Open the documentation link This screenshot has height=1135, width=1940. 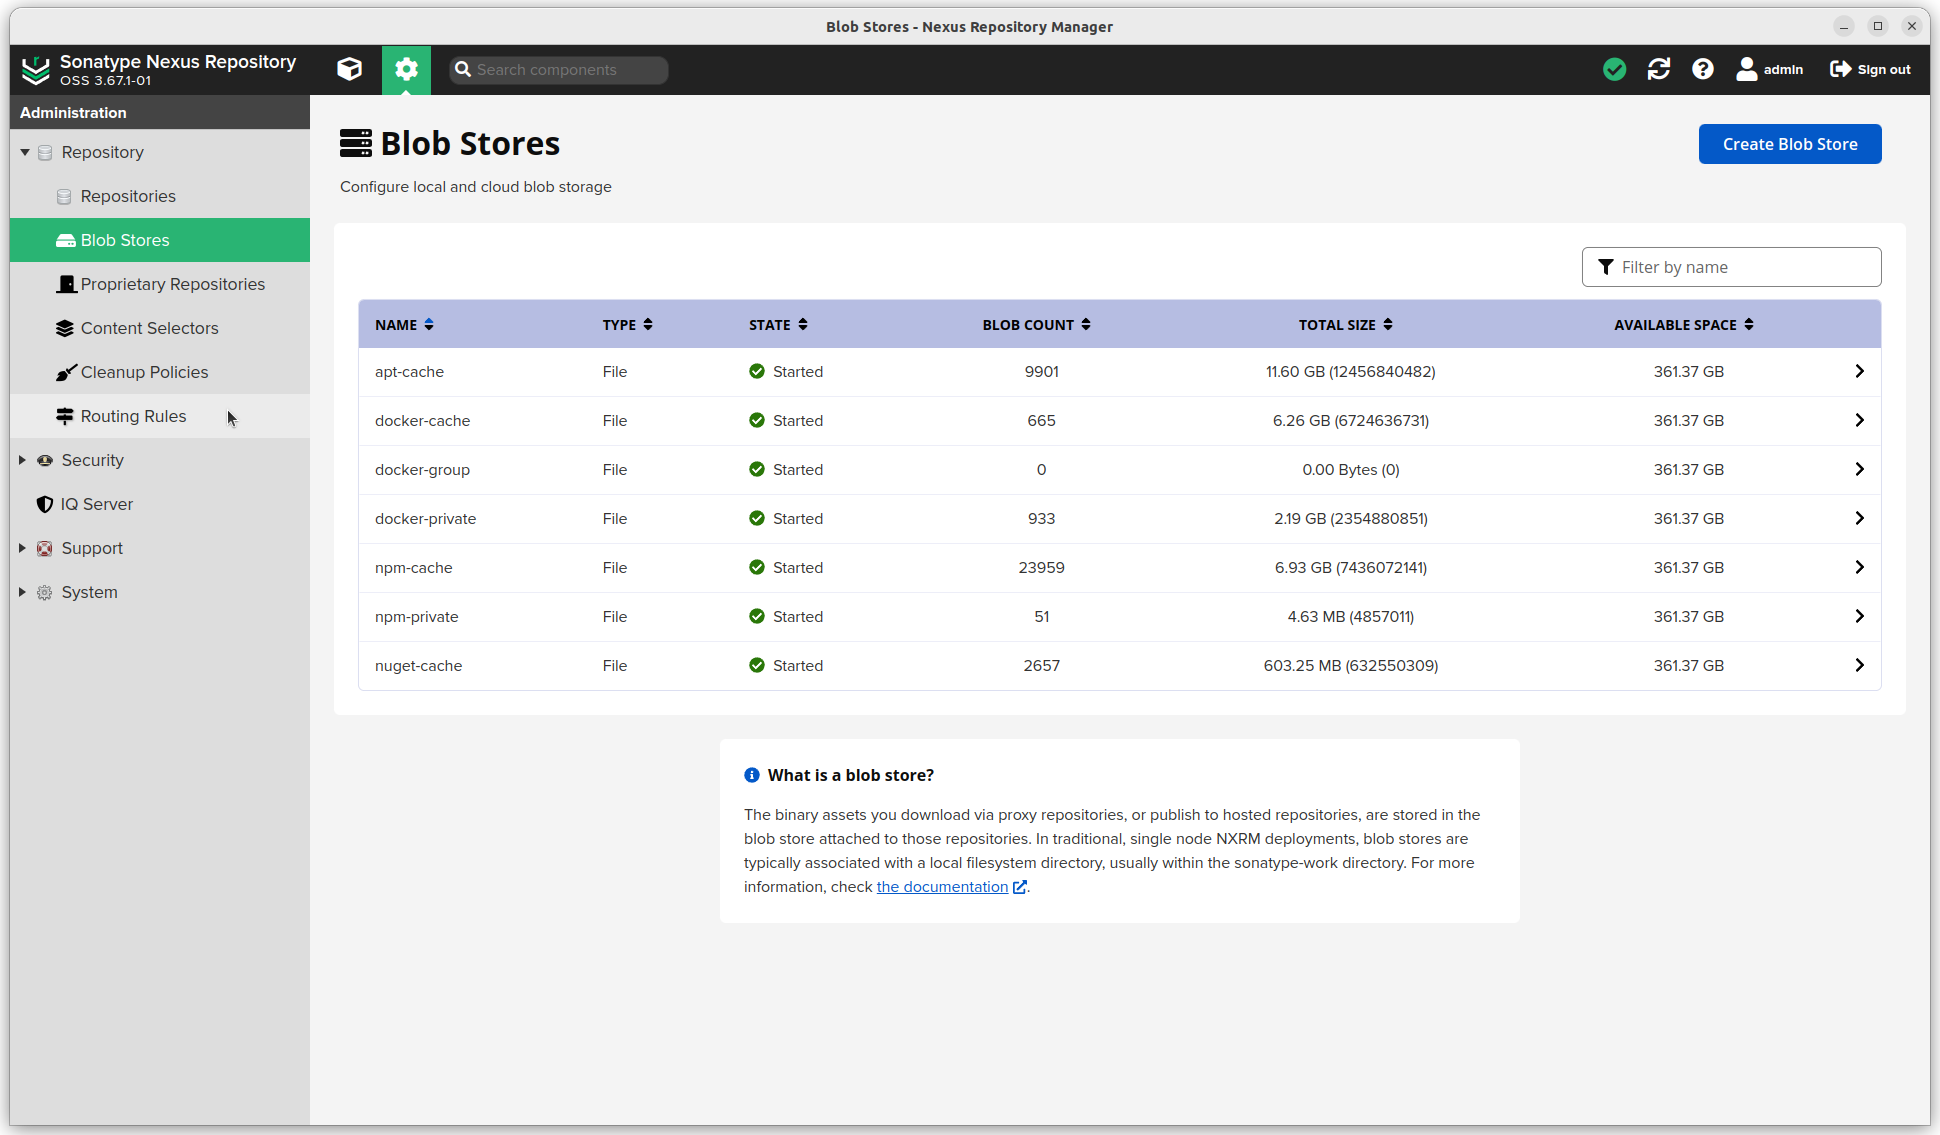pyautogui.click(x=942, y=887)
